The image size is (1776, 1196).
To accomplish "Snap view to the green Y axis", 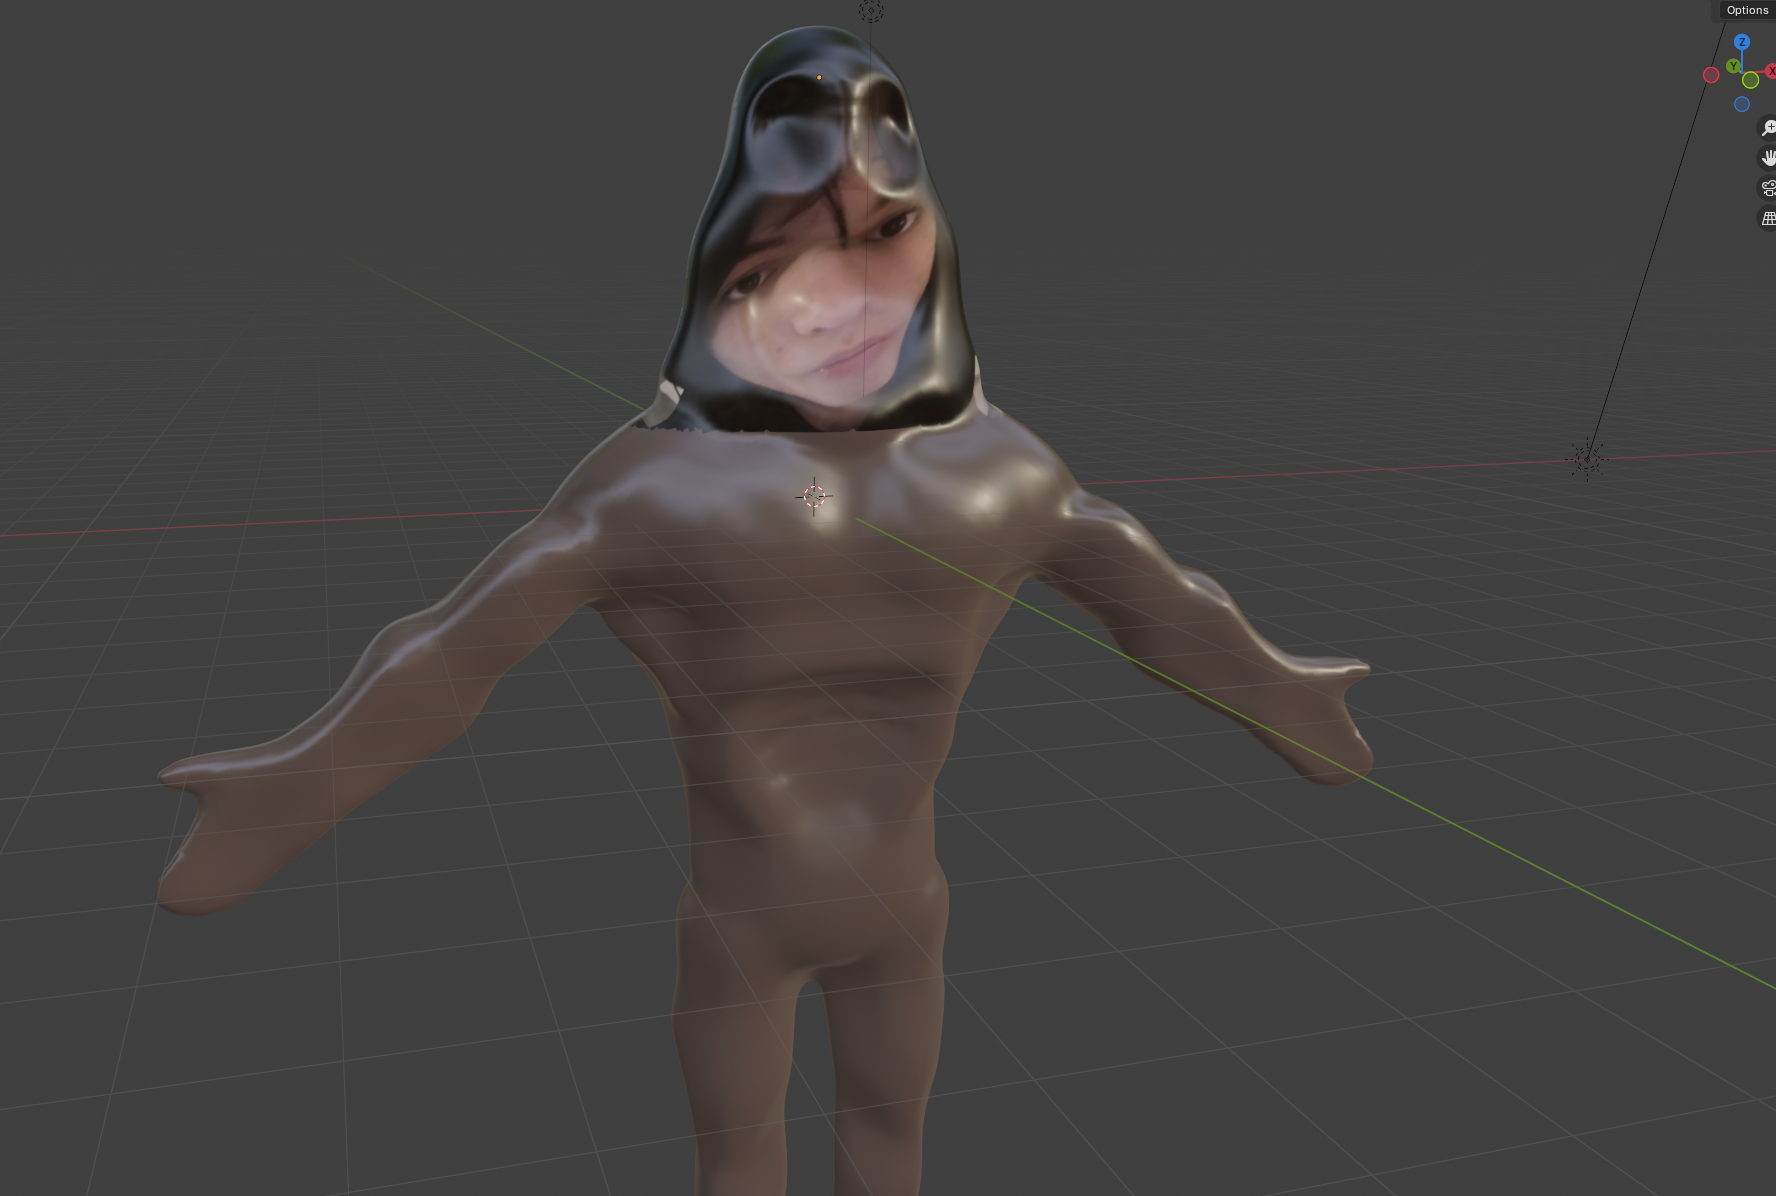I will 1733,66.
